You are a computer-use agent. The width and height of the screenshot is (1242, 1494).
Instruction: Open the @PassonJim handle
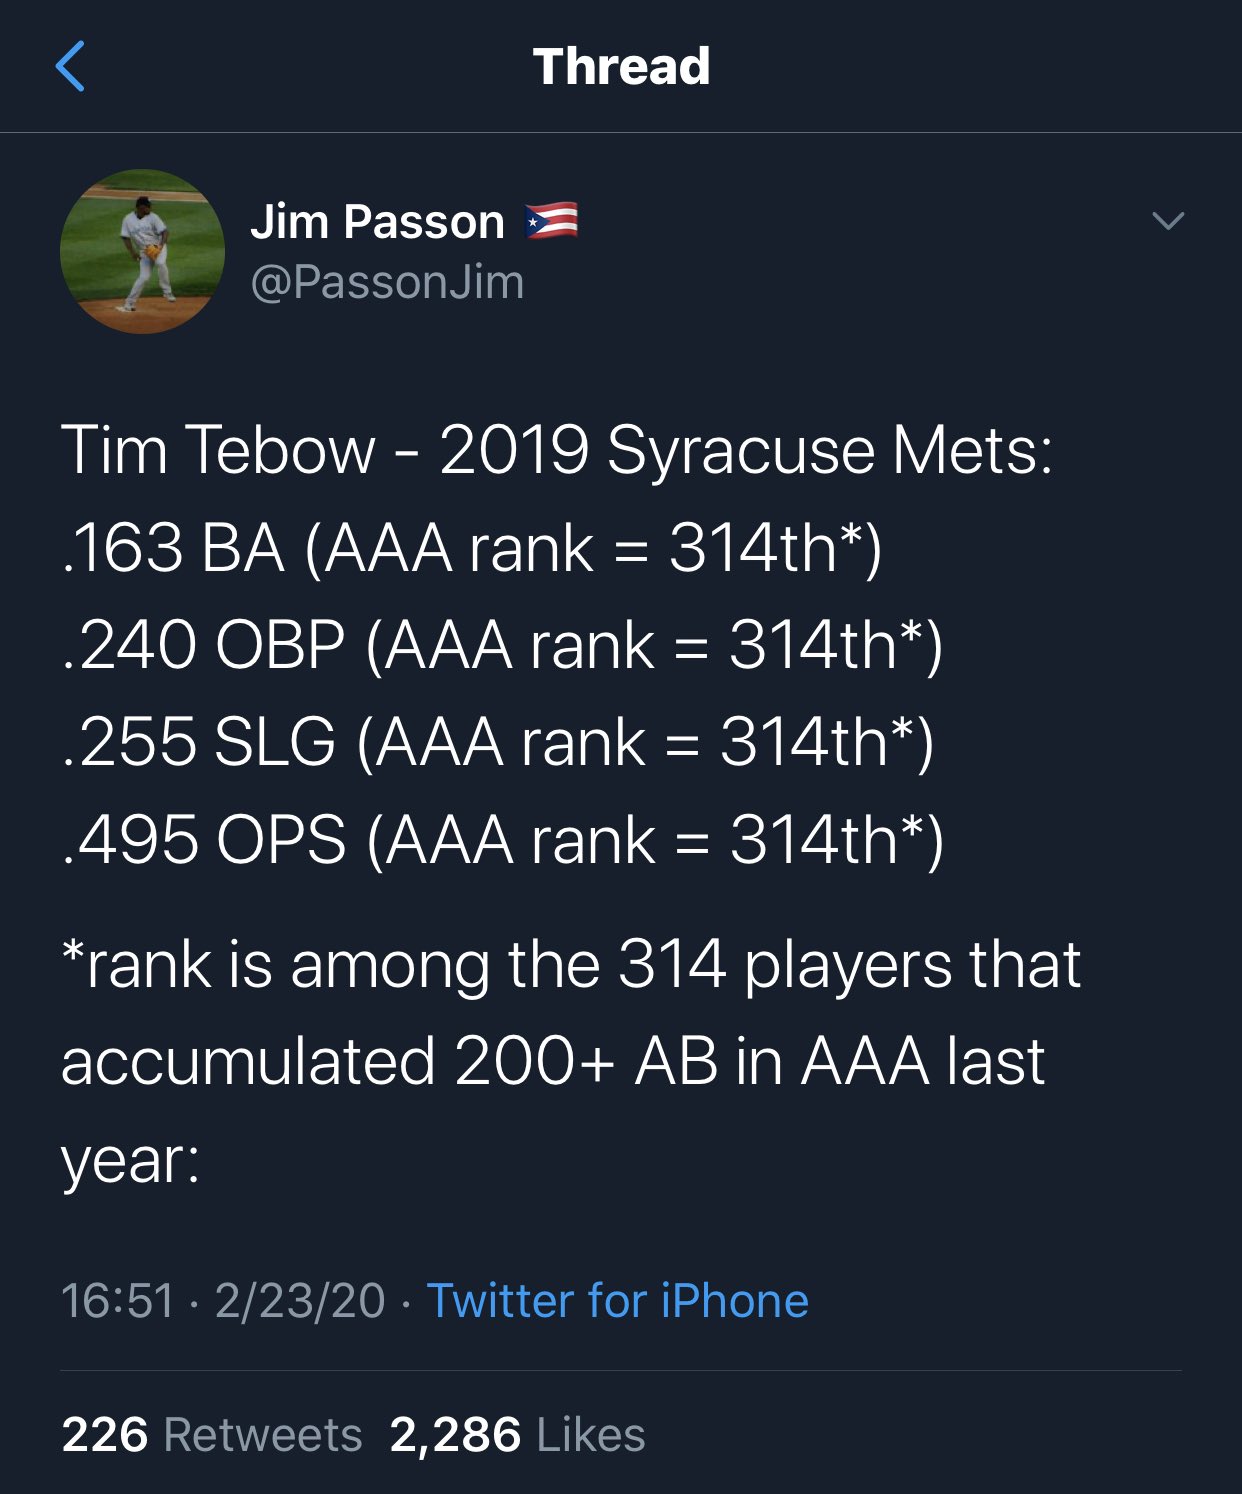(387, 282)
